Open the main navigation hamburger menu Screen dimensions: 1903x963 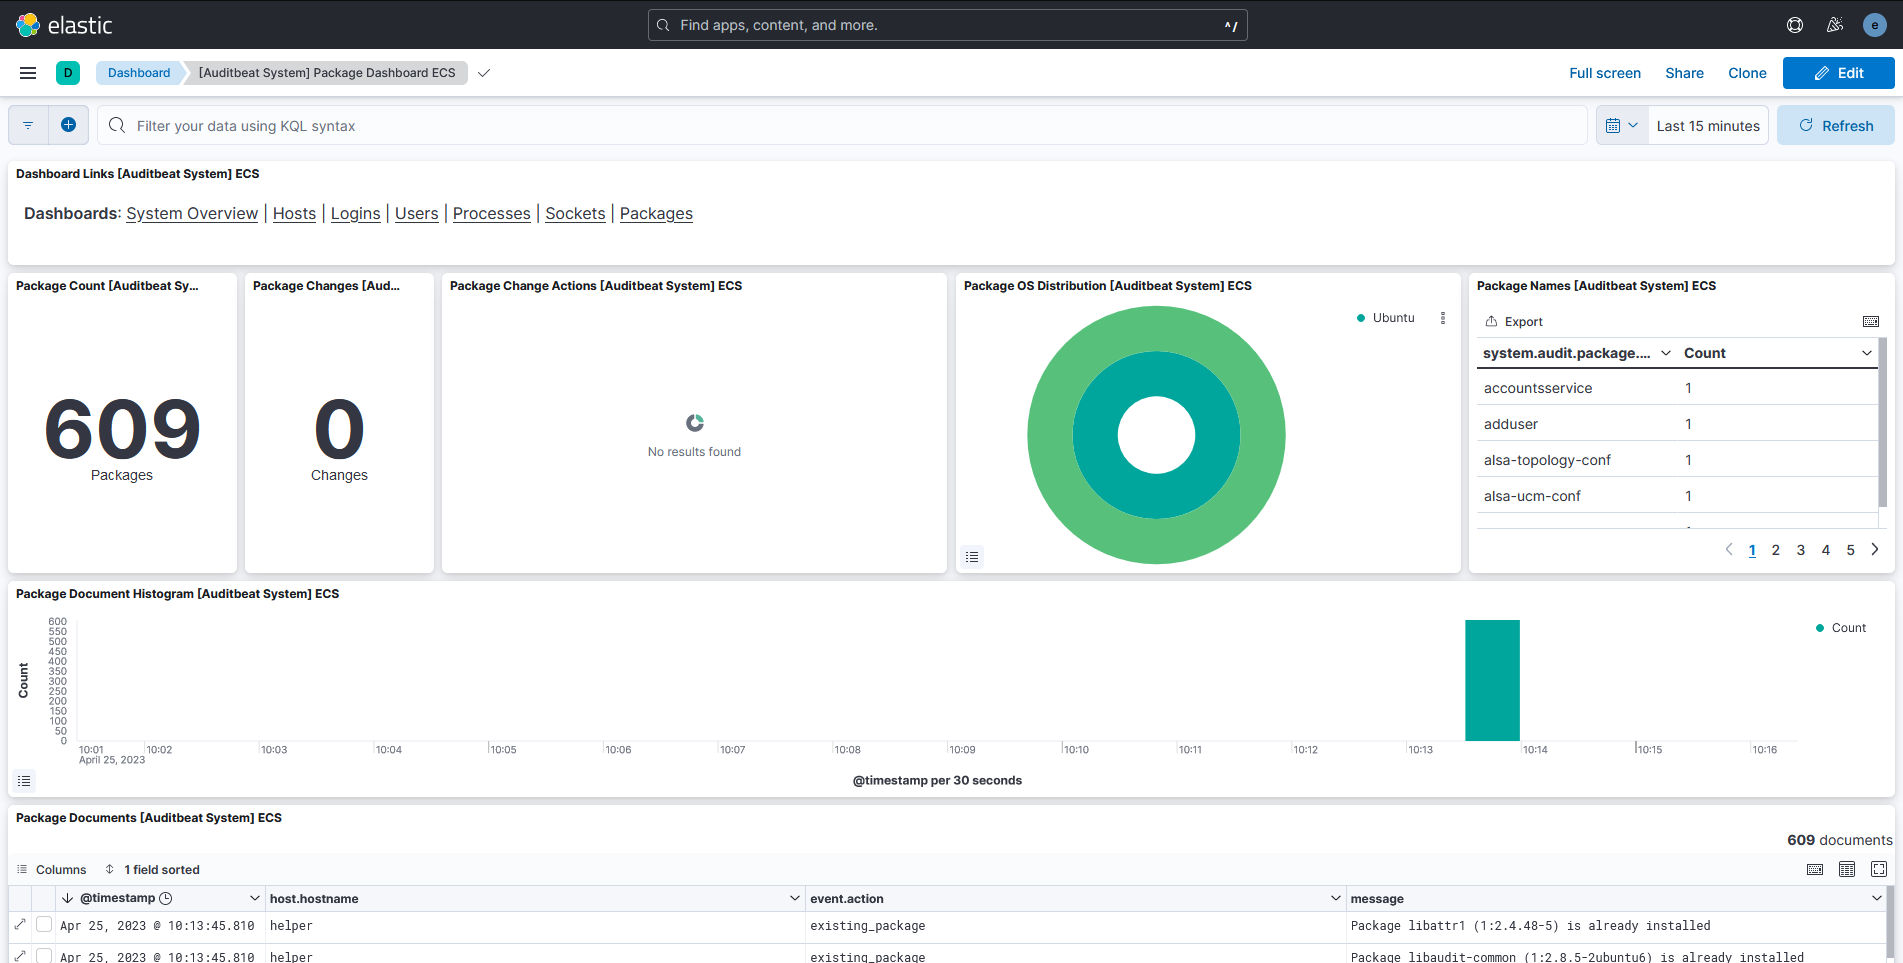tap(28, 73)
